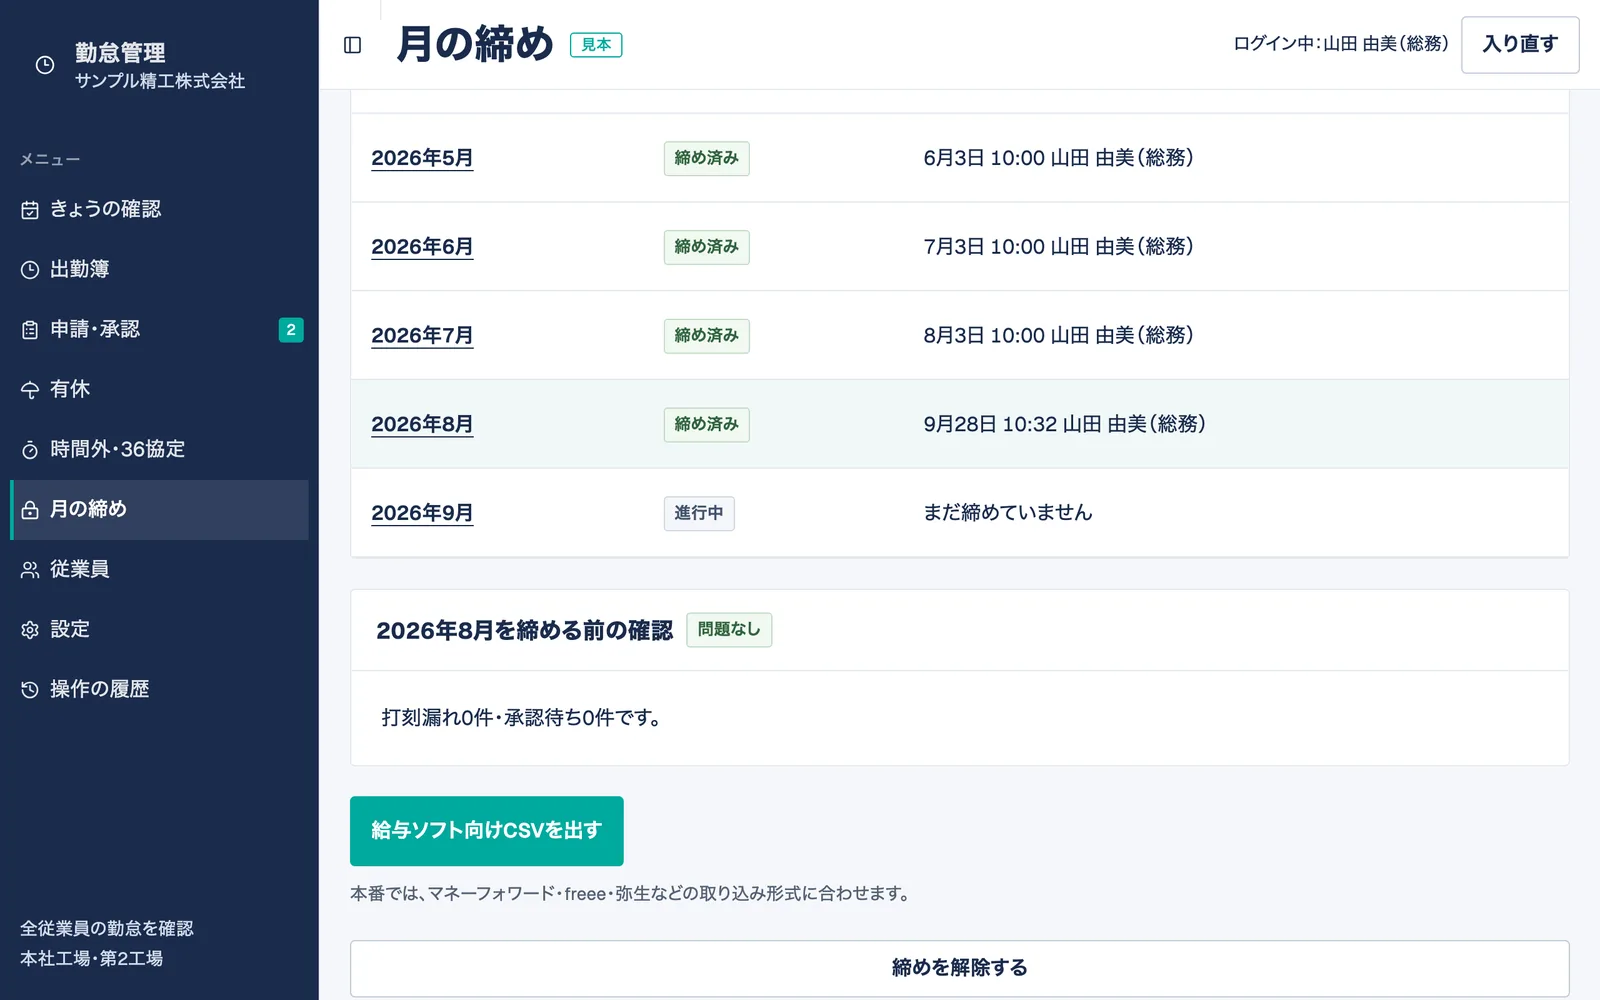Click the stopwatch icon for 時間外・36協定

[x=30, y=450]
